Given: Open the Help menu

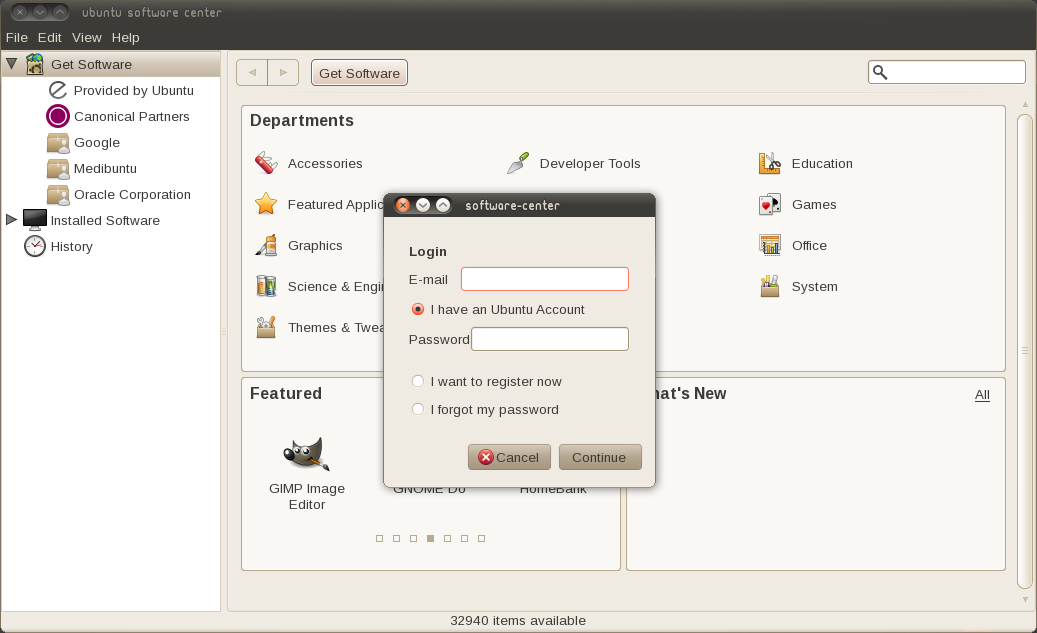Looking at the screenshot, I should (x=126, y=38).
